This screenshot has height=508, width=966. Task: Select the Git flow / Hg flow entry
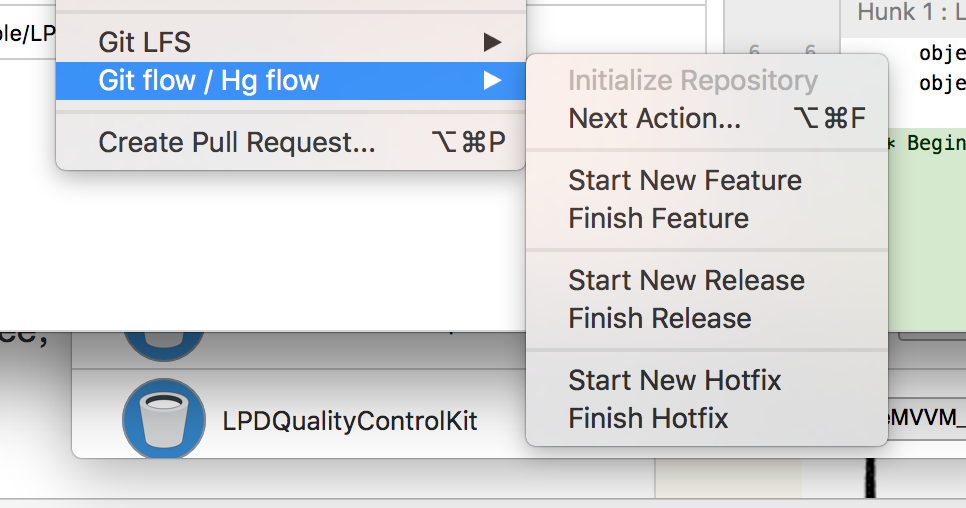(209, 81)
